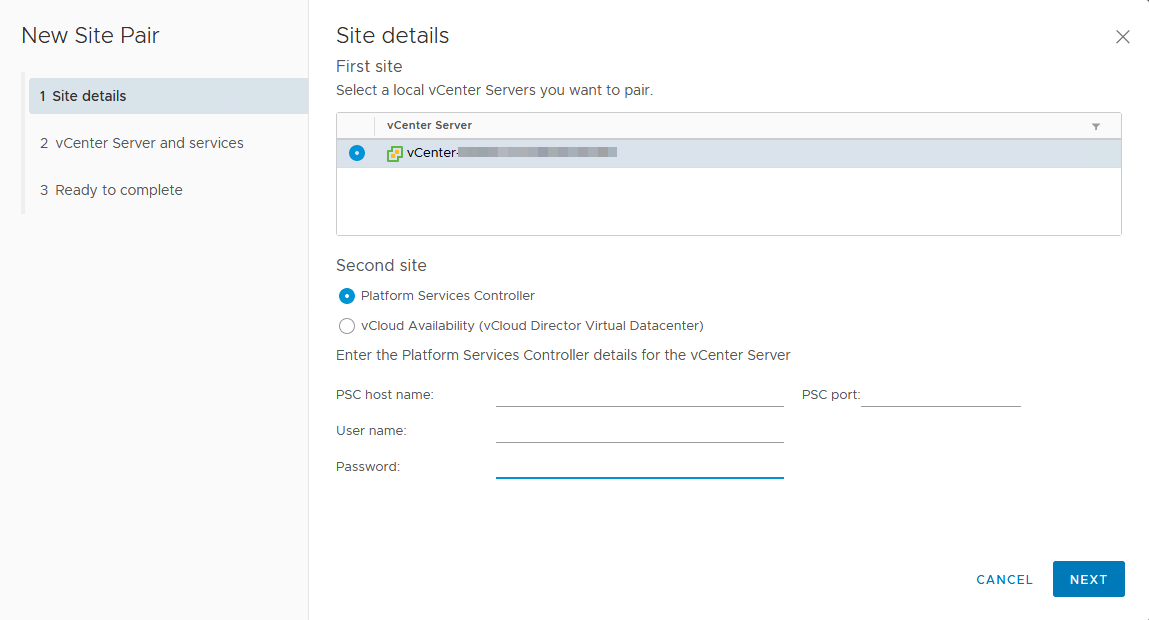Select the local vCenter row radio button
The width and height of the screenshot is (1149, 620).
(x=357, y=153)
